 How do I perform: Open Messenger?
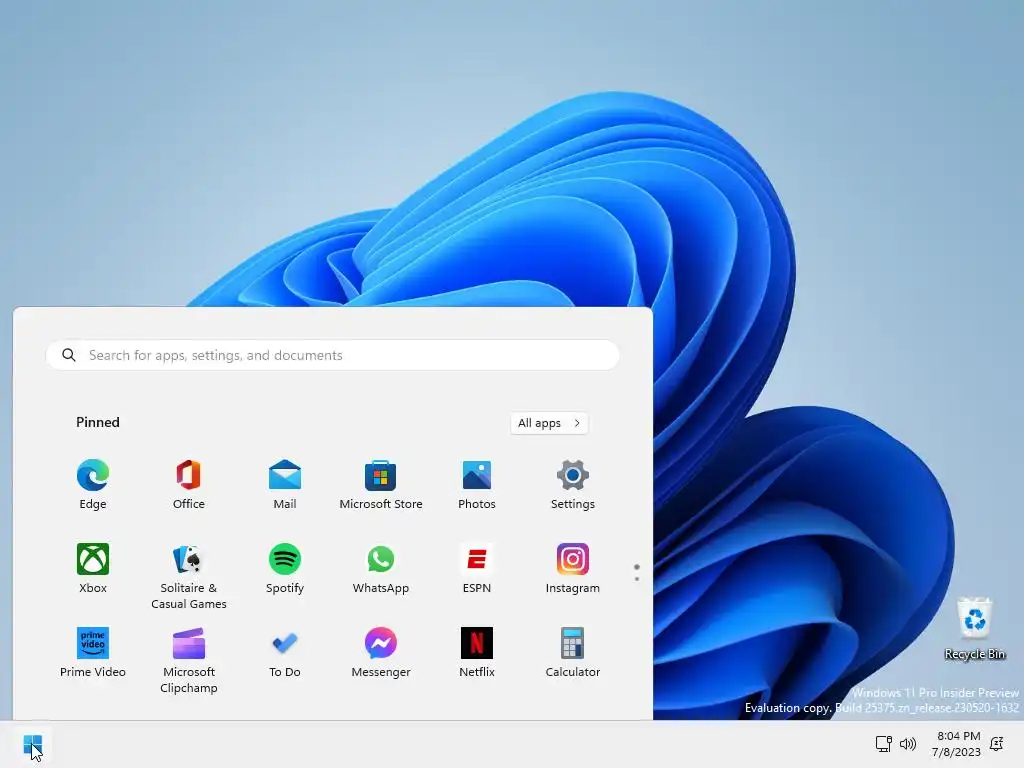click(x=381, y=652)
